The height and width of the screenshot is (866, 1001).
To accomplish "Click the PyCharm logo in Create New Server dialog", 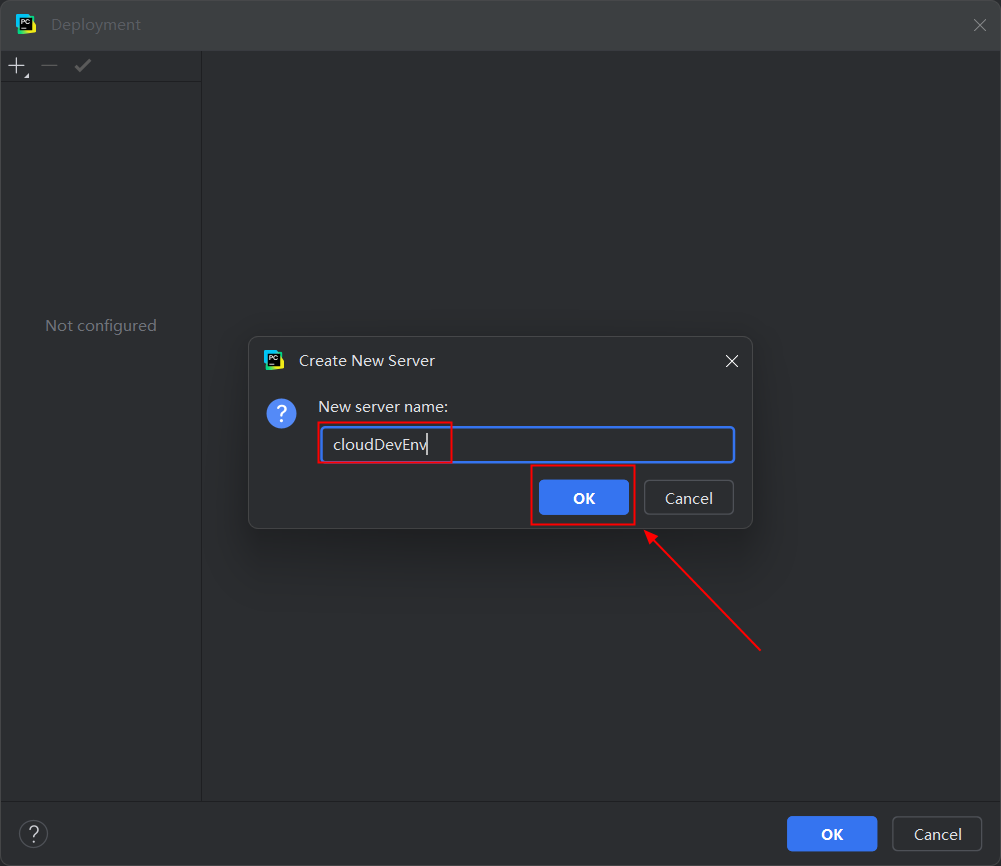I will point(273,360).
